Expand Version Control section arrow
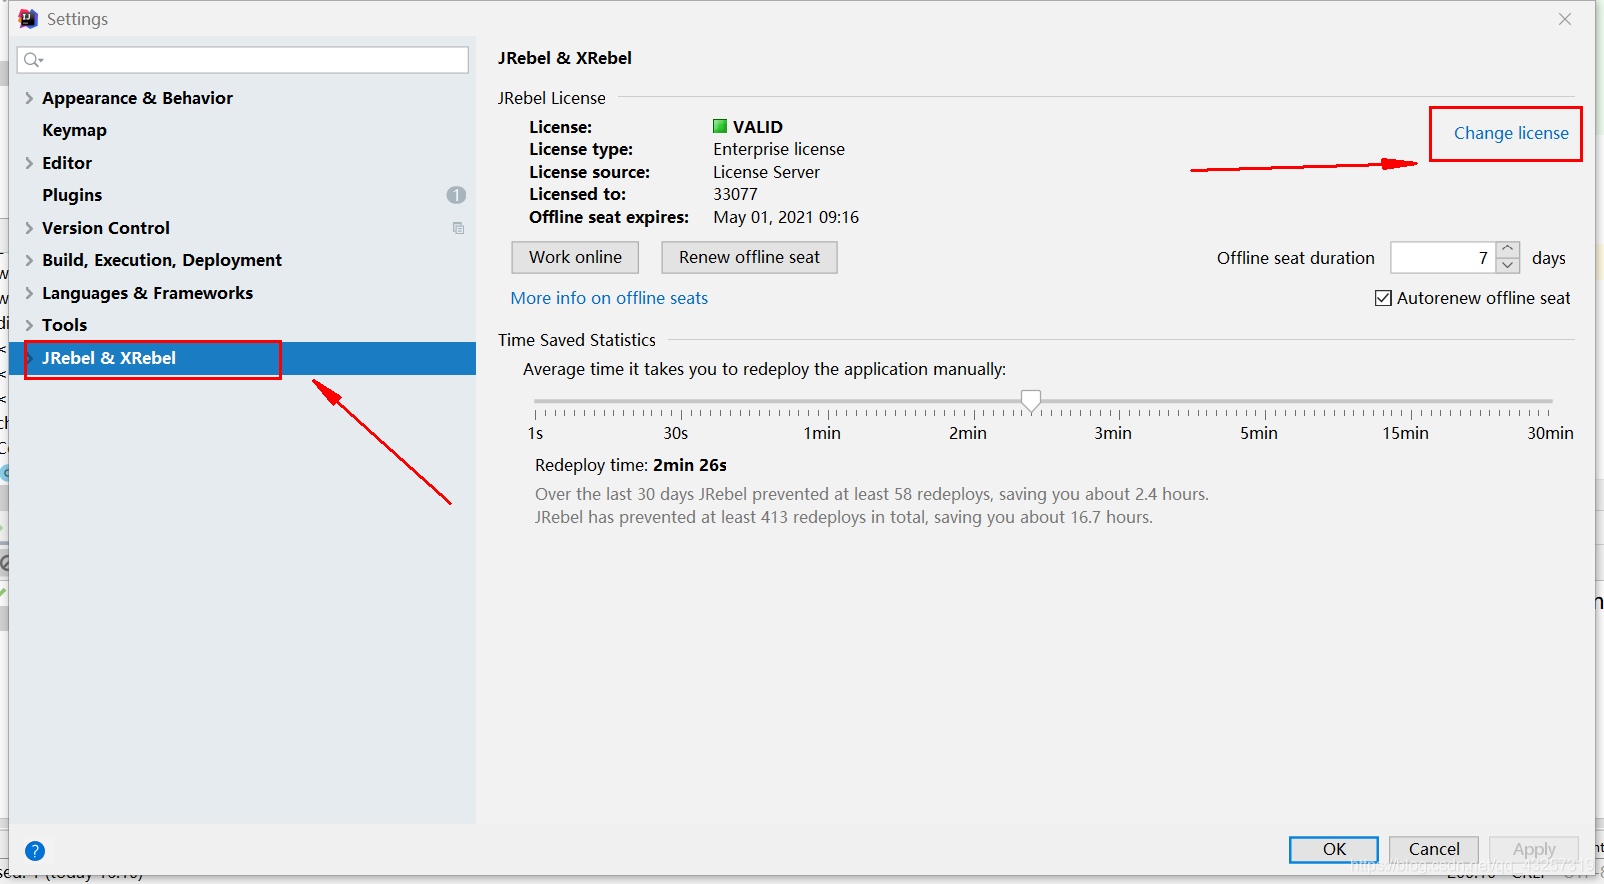Screen dimensions: 1604x884 [29, 228]
